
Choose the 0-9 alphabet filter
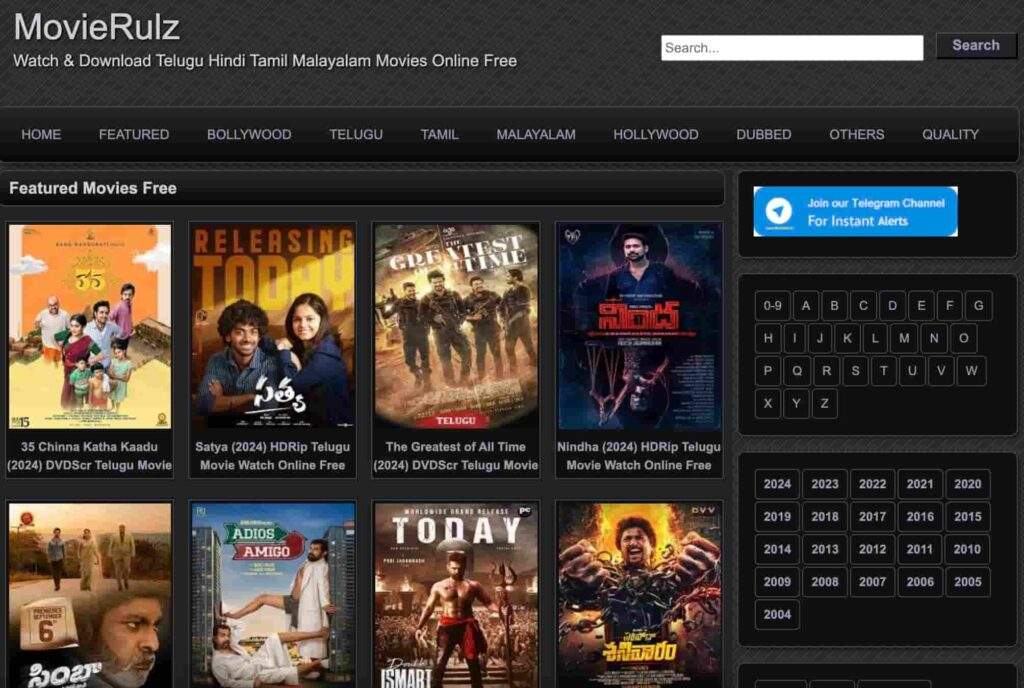[772, 306]
